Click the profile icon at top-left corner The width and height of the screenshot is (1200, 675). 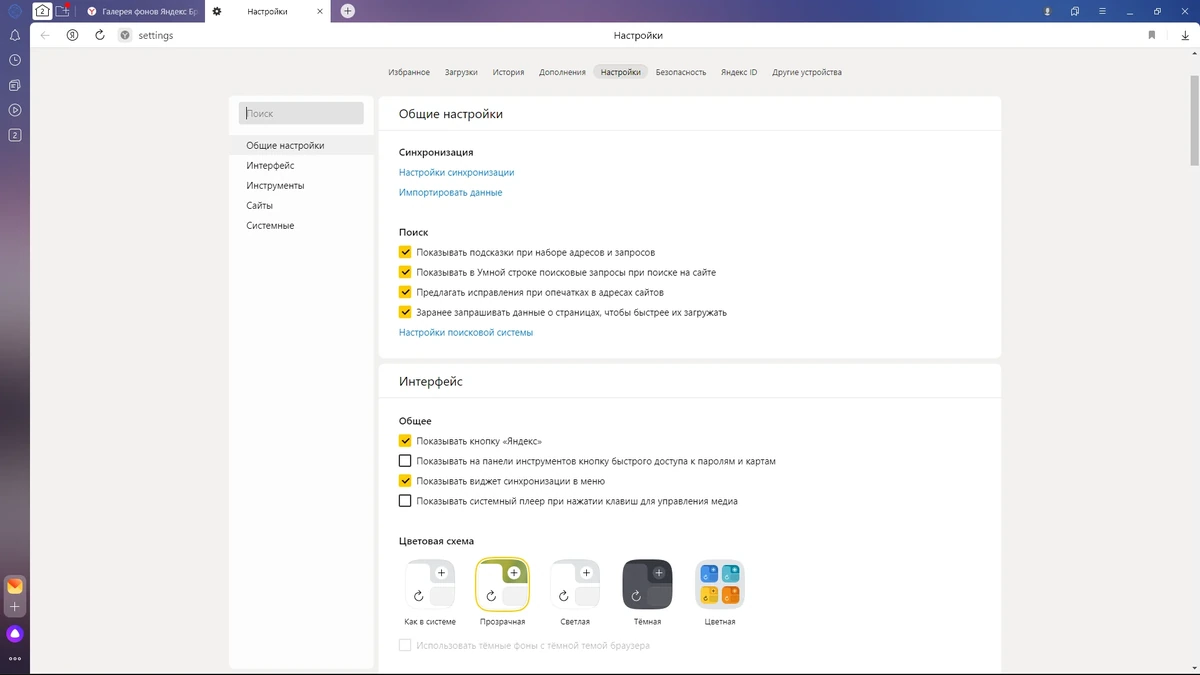(x=15, y=11)
